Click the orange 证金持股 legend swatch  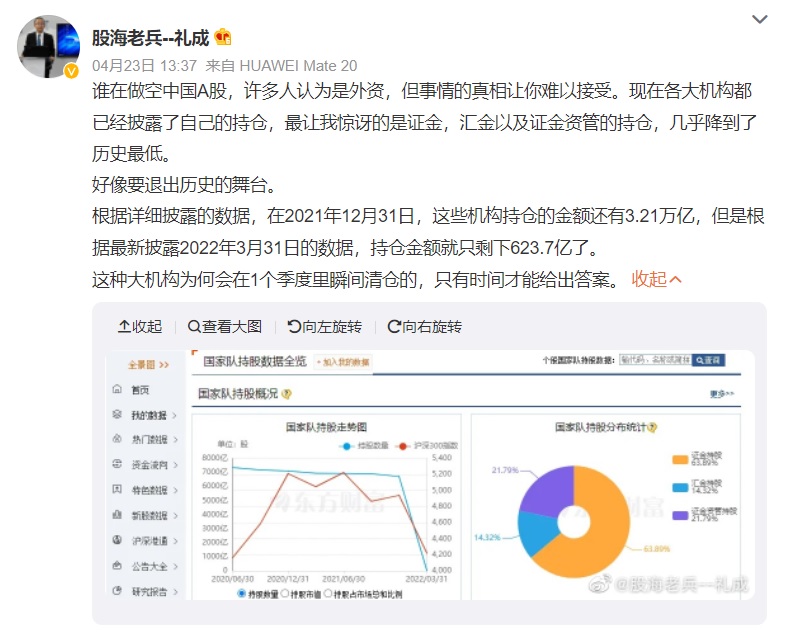coord(680,459)
